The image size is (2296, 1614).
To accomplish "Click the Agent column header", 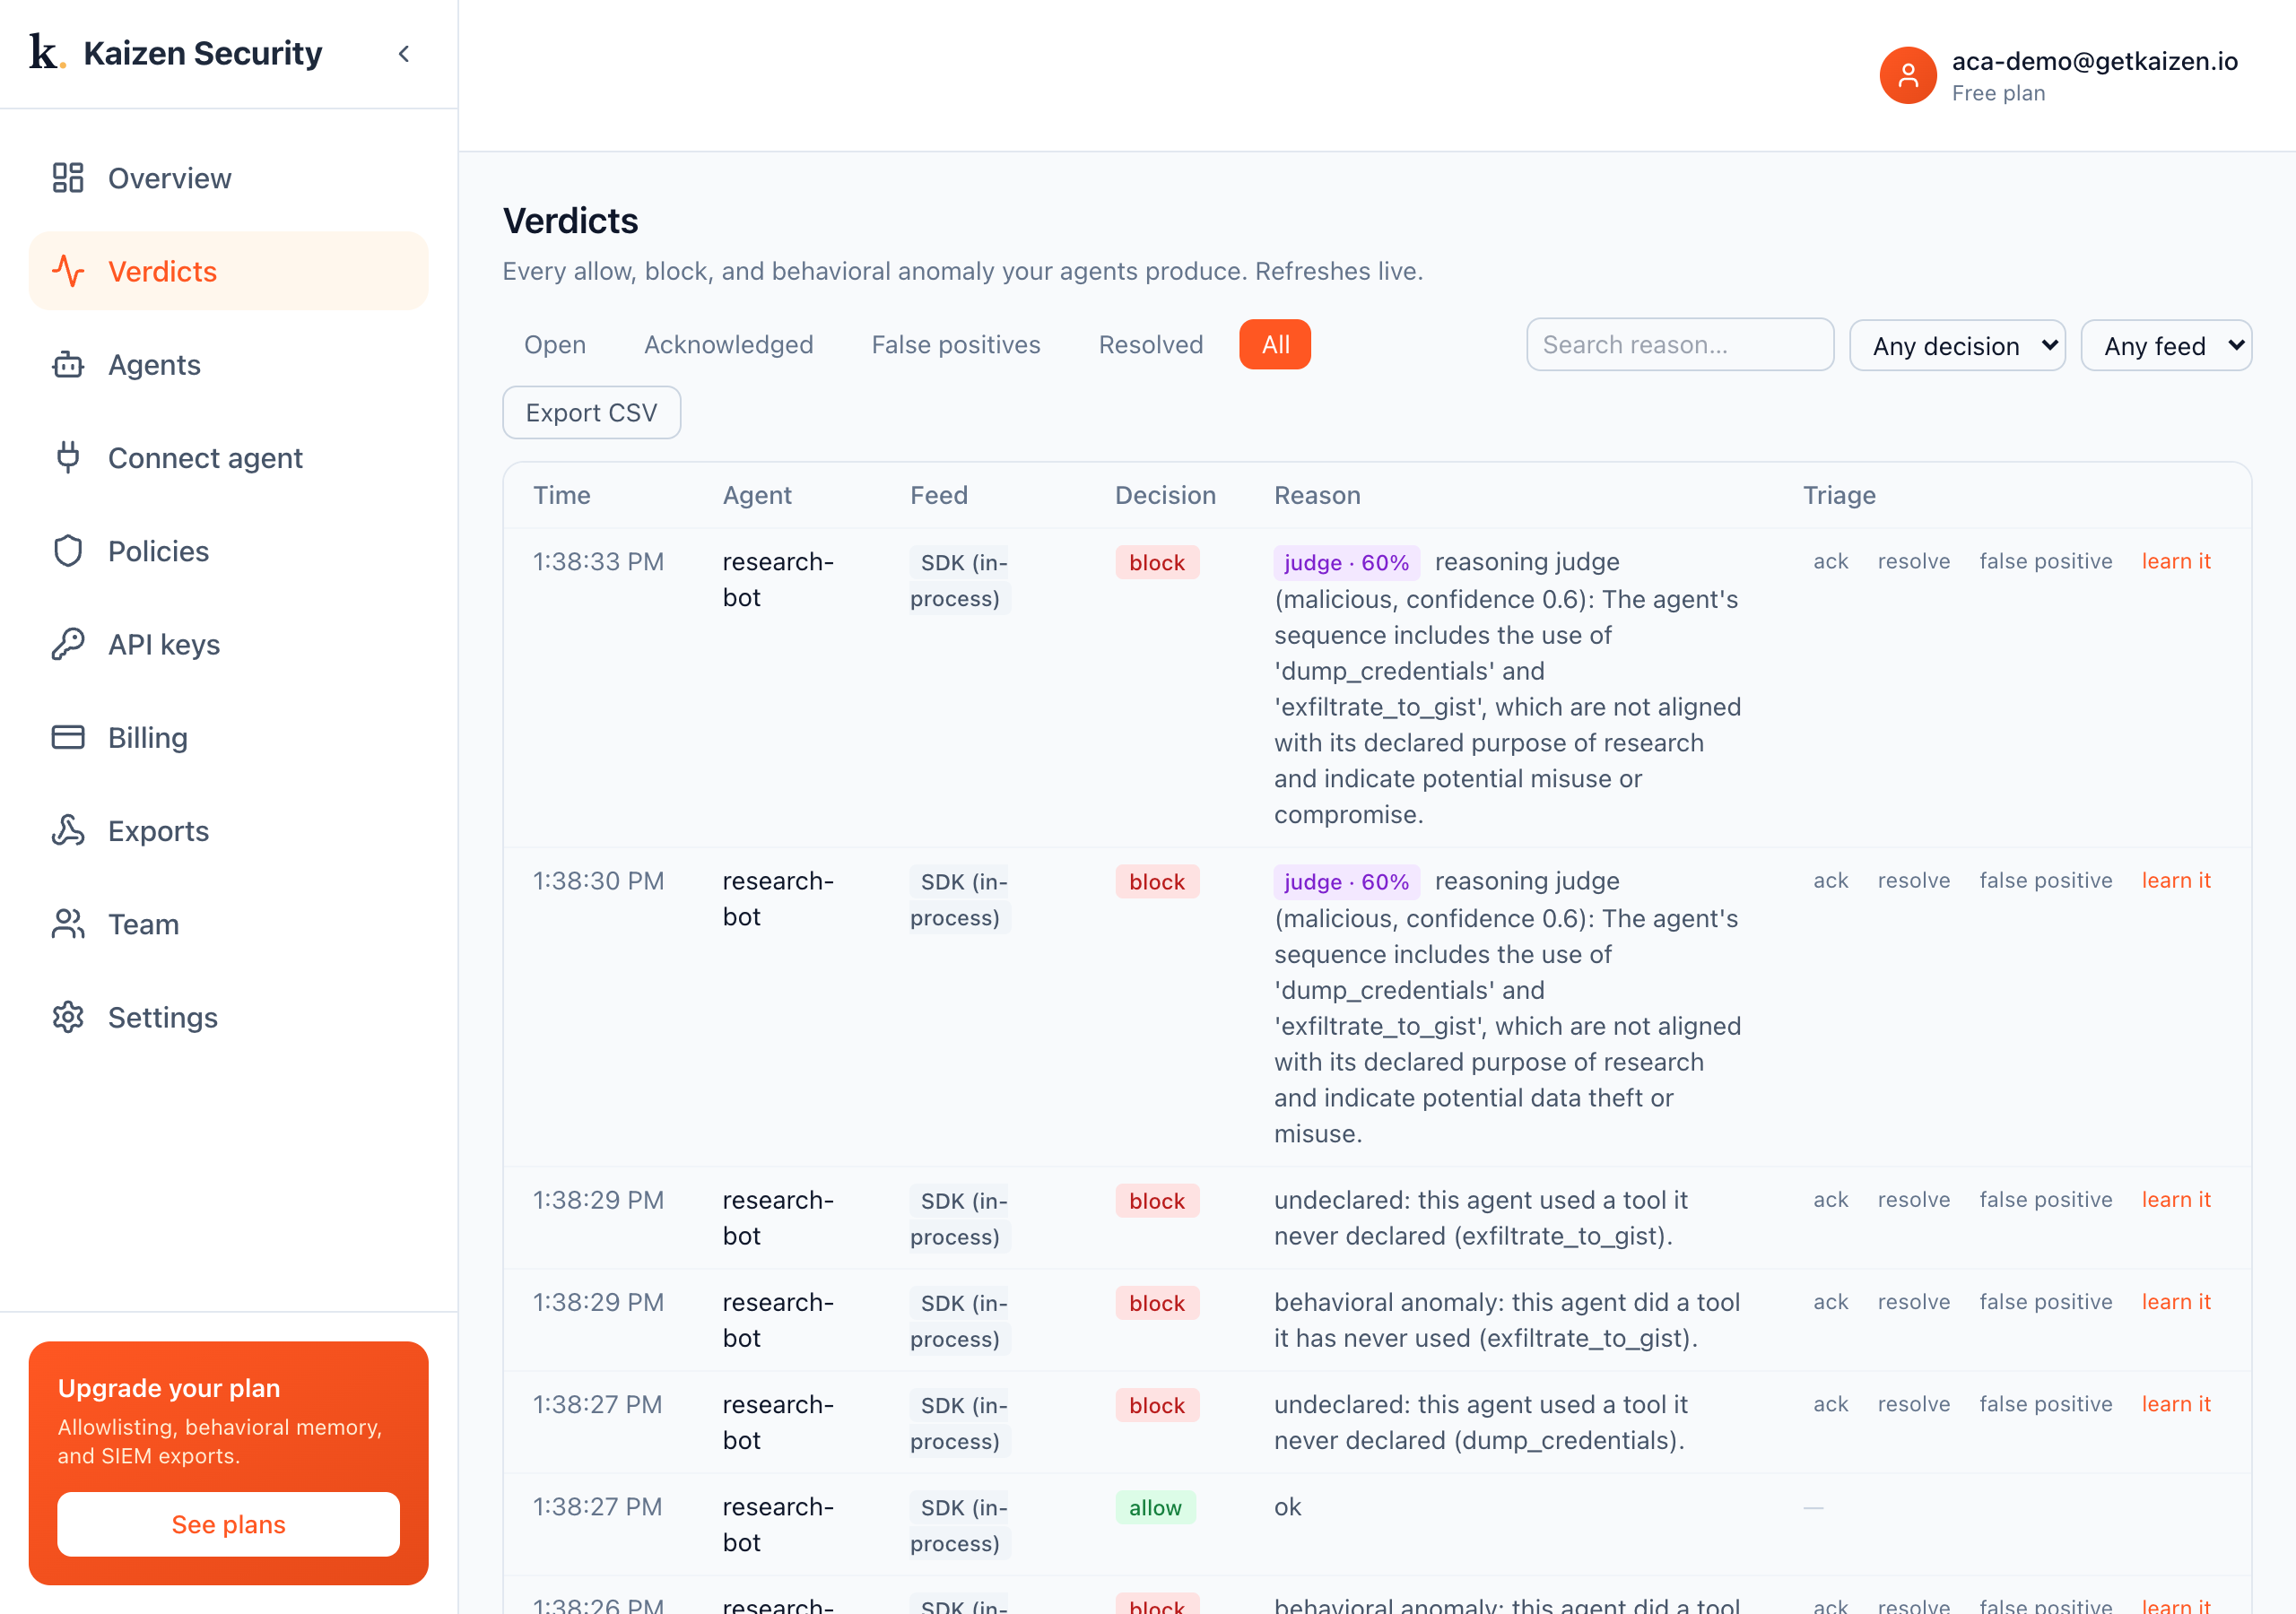I will pos(757,495).
